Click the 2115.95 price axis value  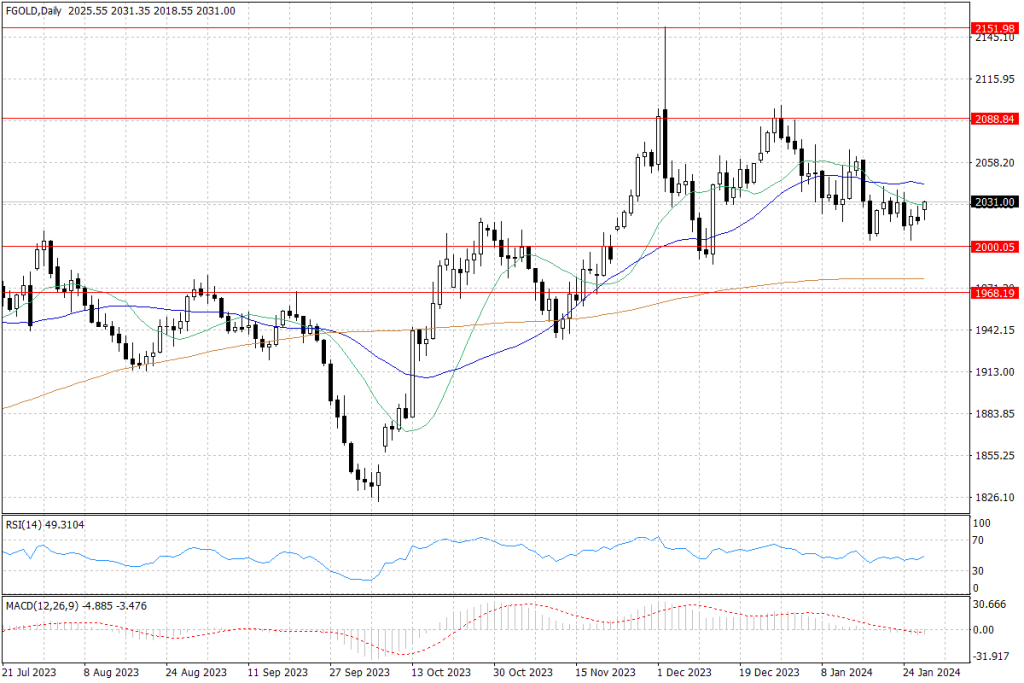click(x=992, y=78)
